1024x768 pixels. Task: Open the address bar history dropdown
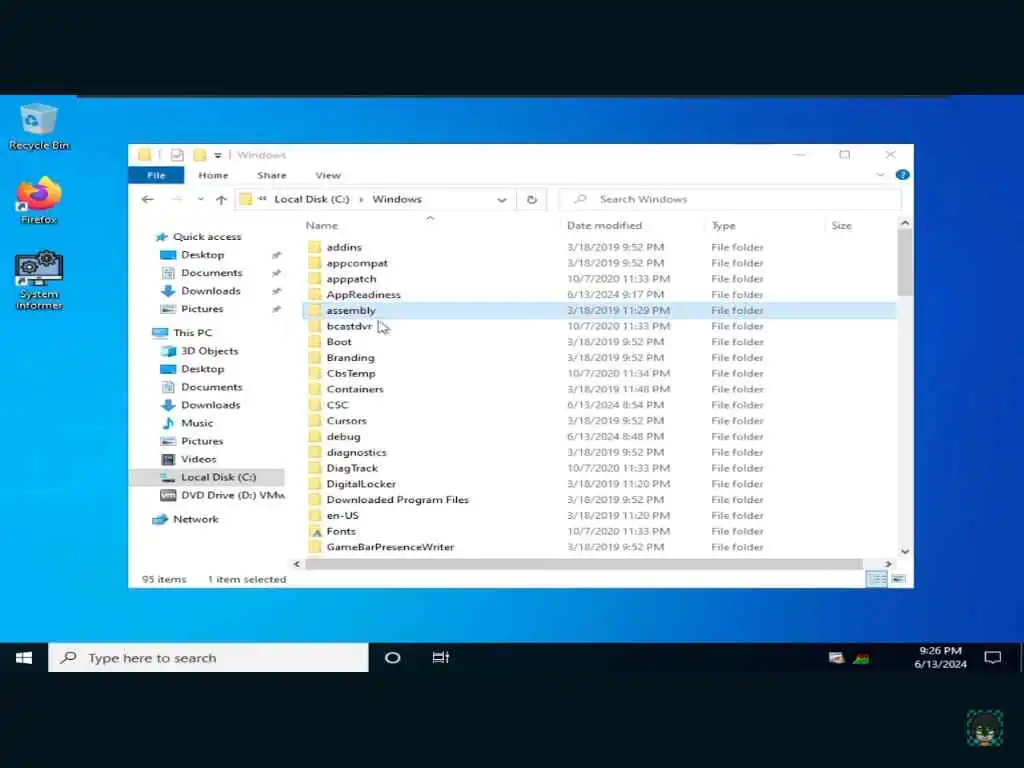click(502, 200)
